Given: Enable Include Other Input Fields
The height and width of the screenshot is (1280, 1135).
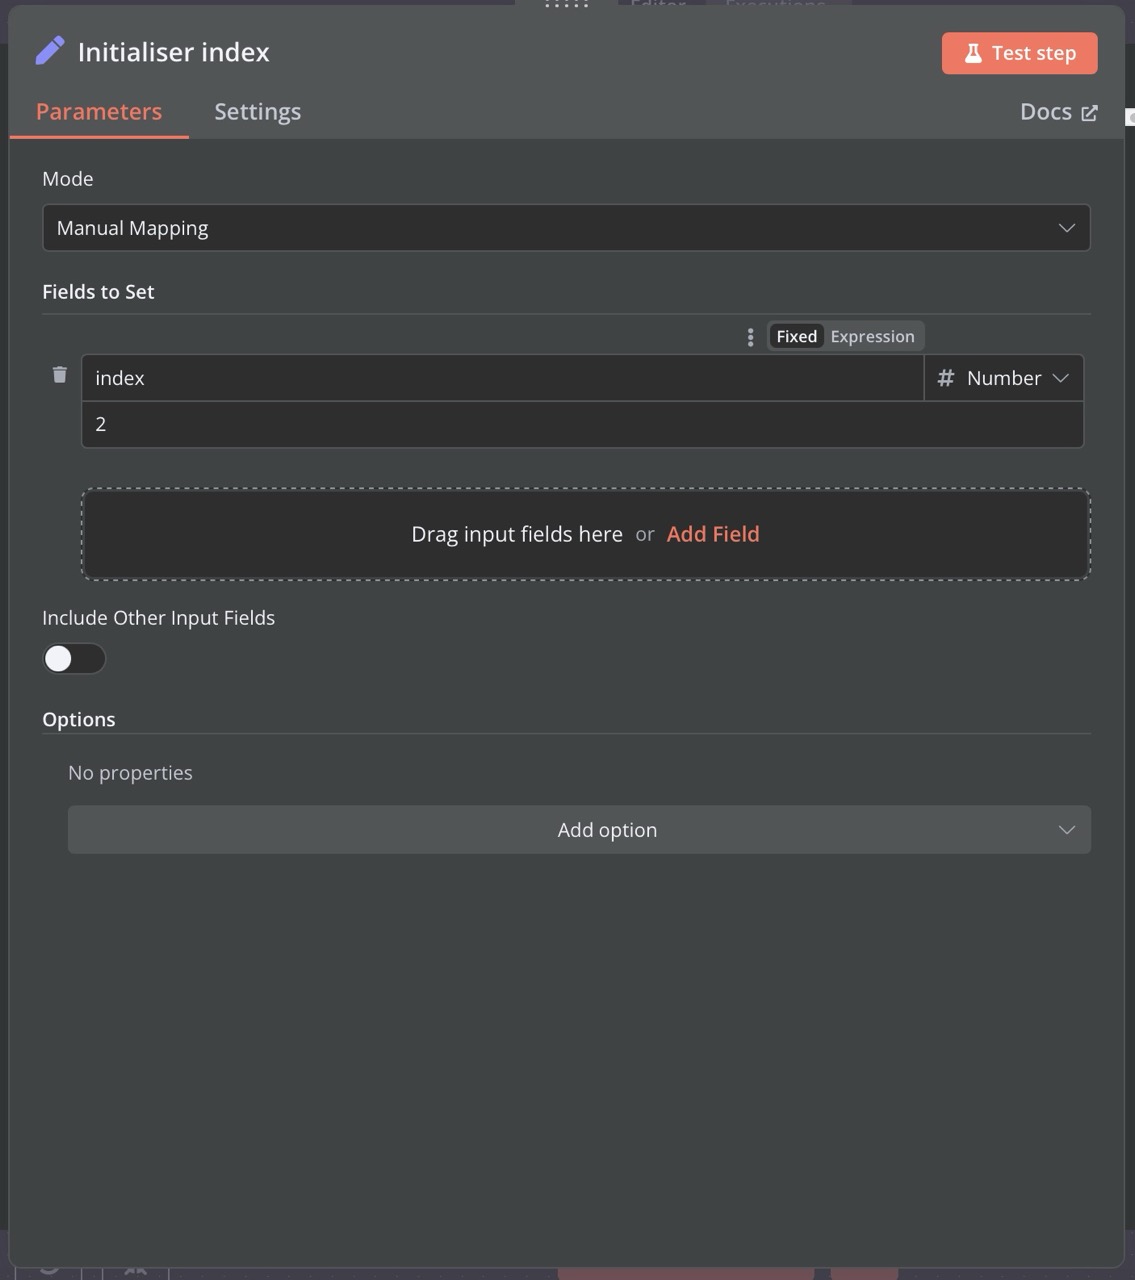Looking at the screenshot, I should click(x=74, y=658).
